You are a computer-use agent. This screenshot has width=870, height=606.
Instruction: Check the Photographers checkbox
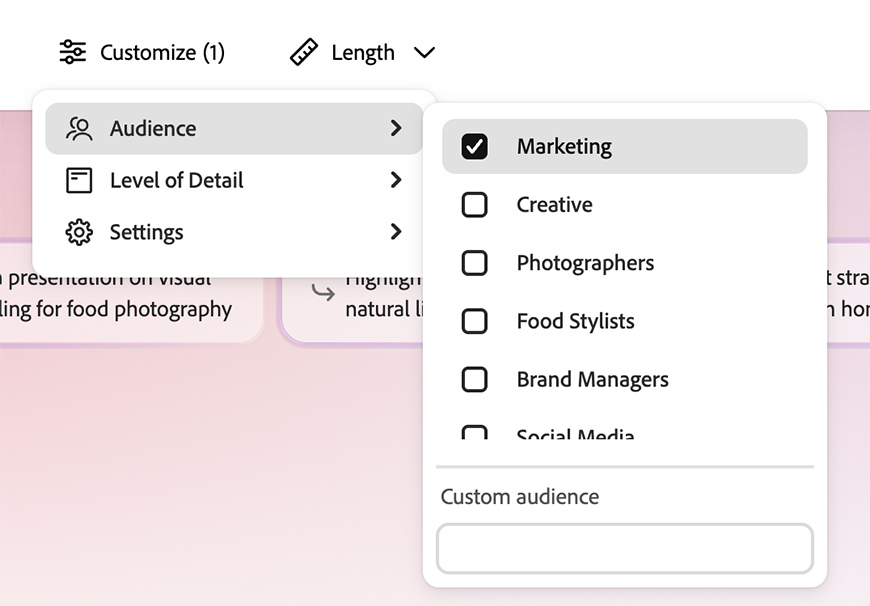(x=474, y=263)
